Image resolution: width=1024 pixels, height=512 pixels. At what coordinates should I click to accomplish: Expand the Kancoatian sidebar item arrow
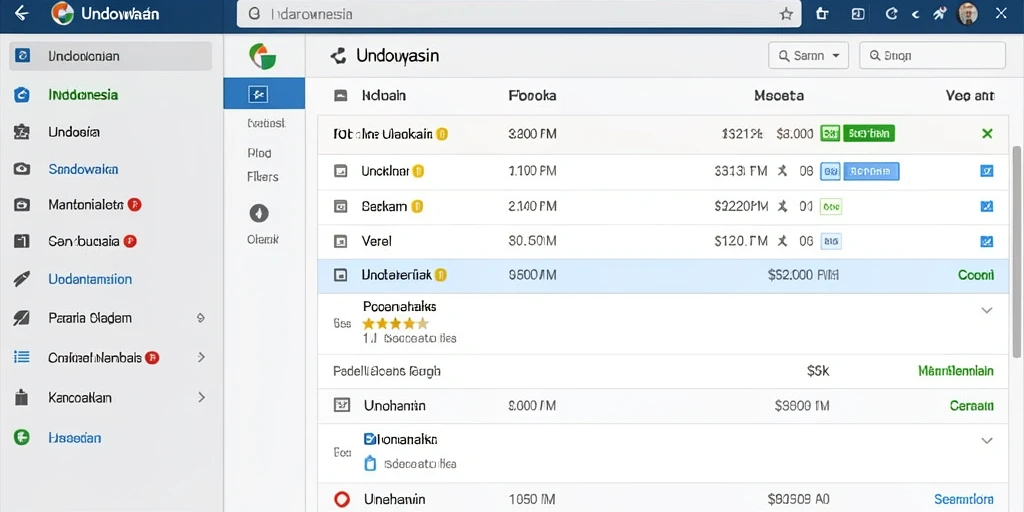[201, 397]
